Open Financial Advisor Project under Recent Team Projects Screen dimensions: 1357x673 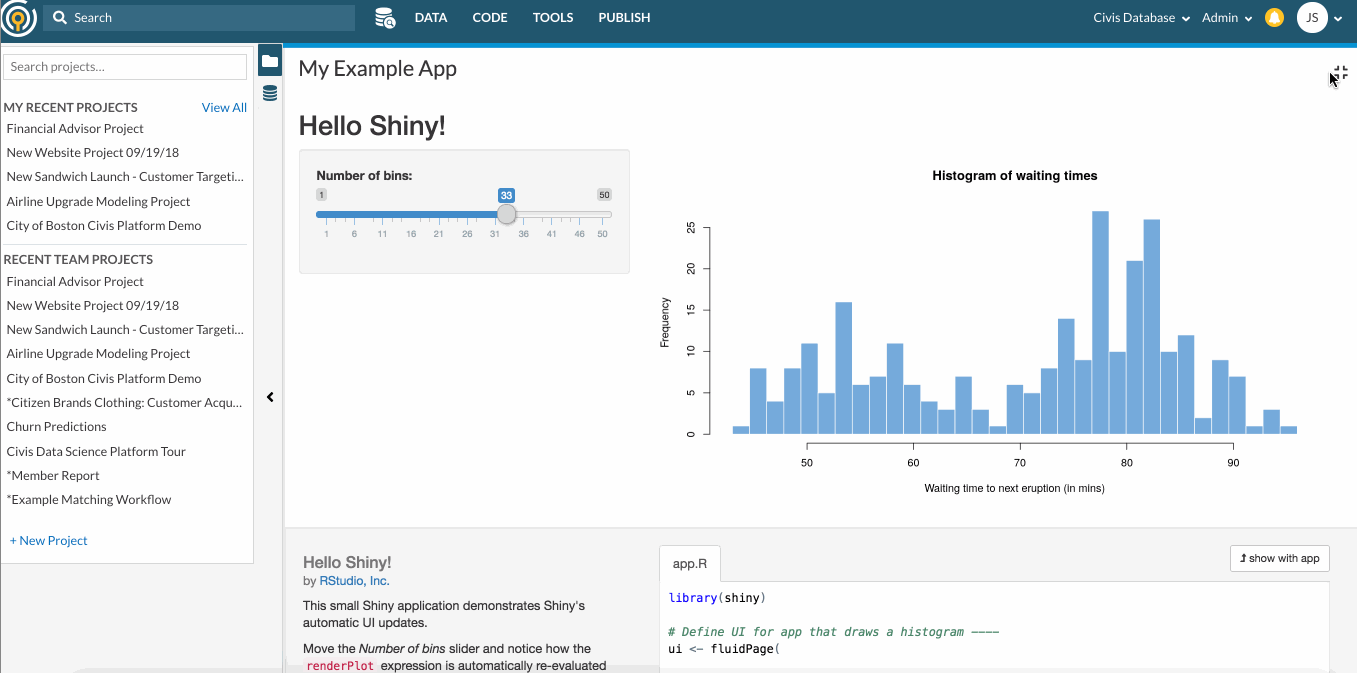[75, 282]
